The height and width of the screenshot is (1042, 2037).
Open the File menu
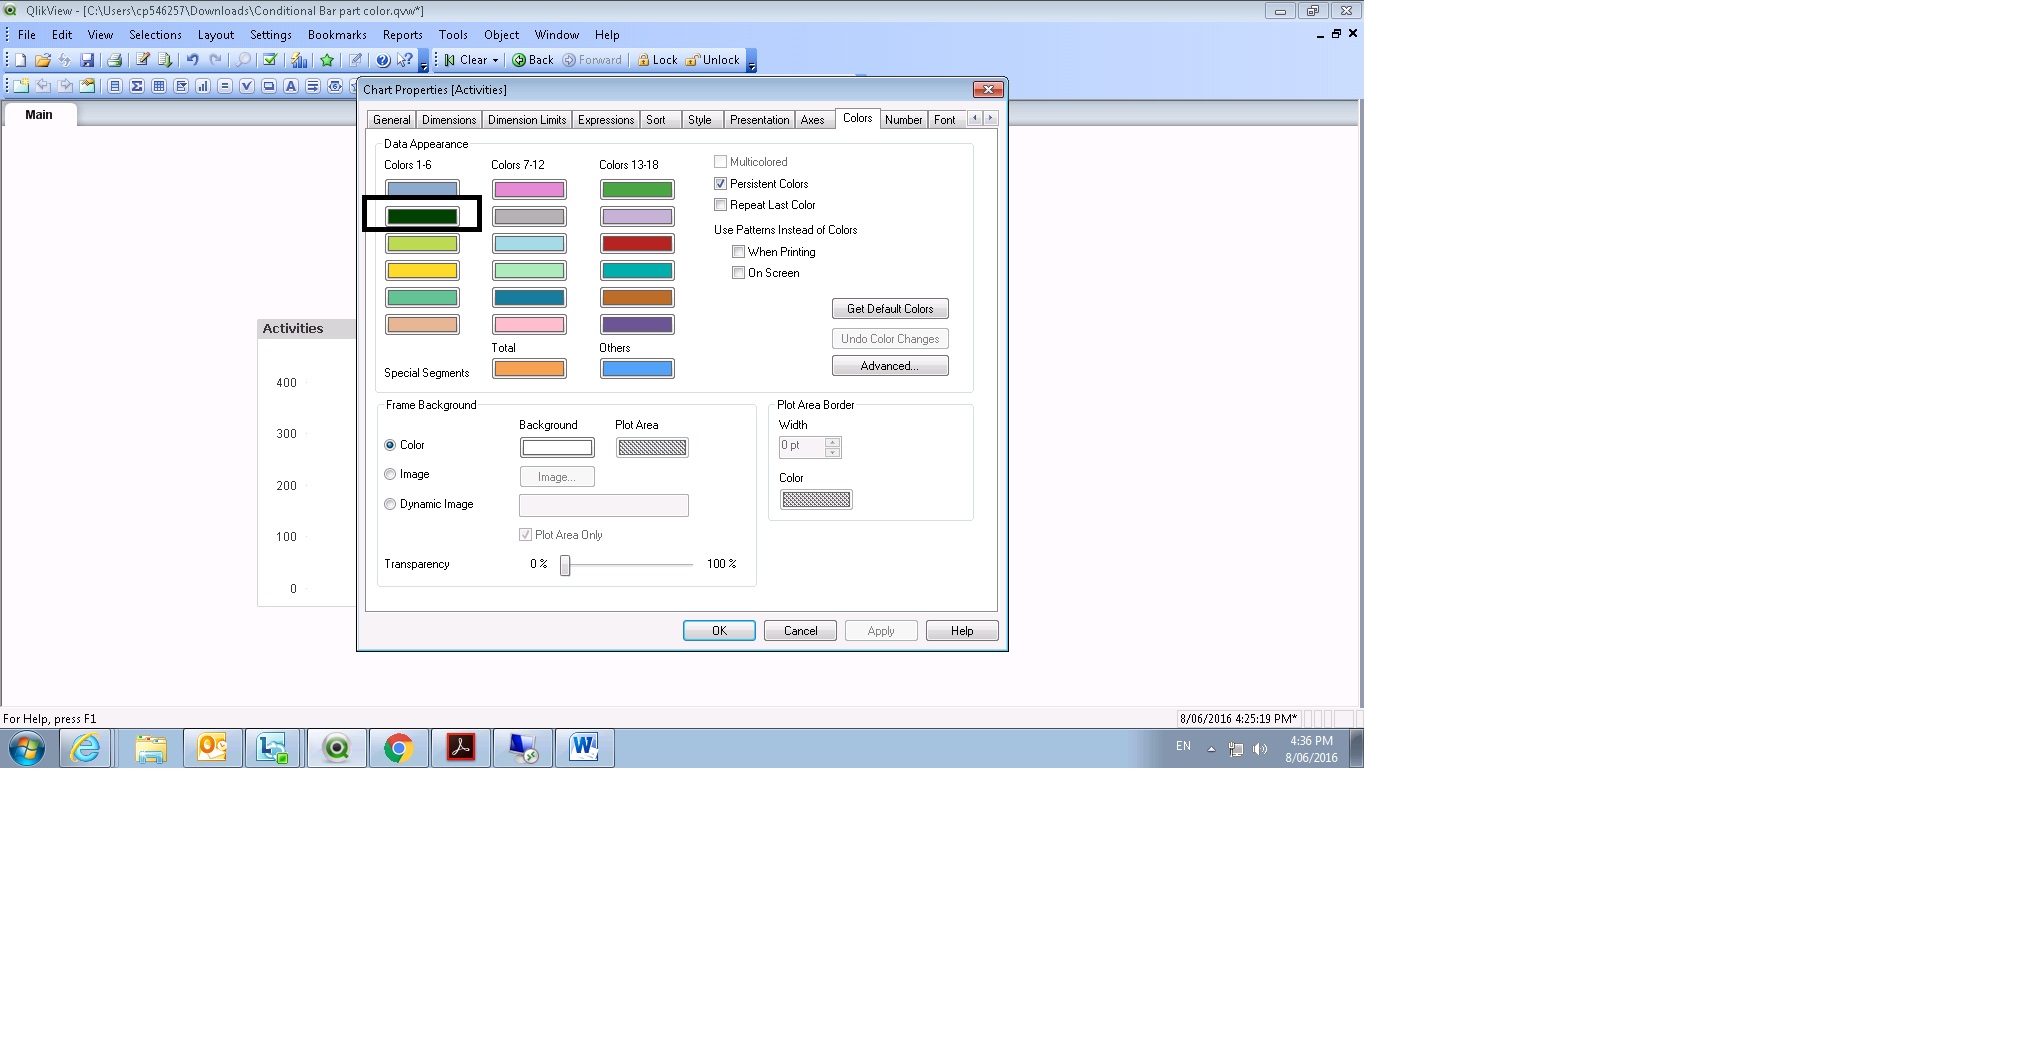pos(27,34)
